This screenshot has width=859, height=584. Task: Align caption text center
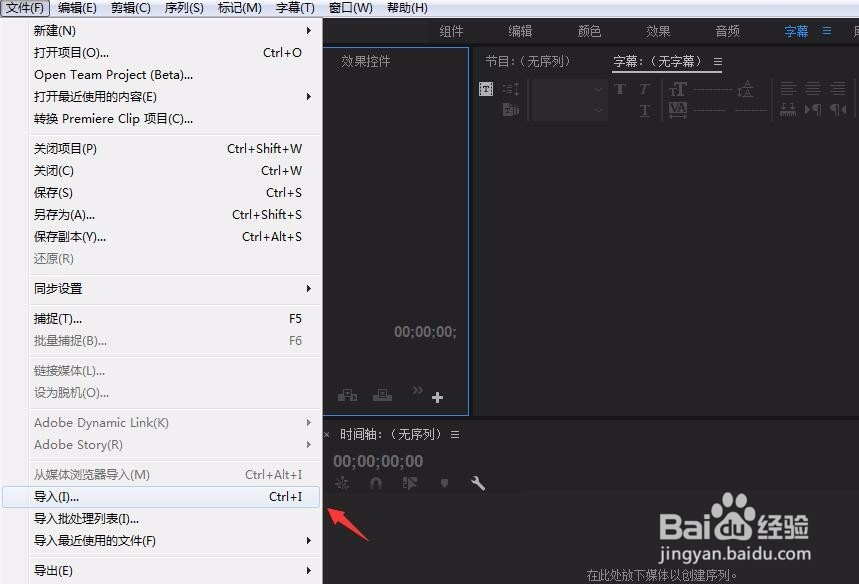(813, 88)
